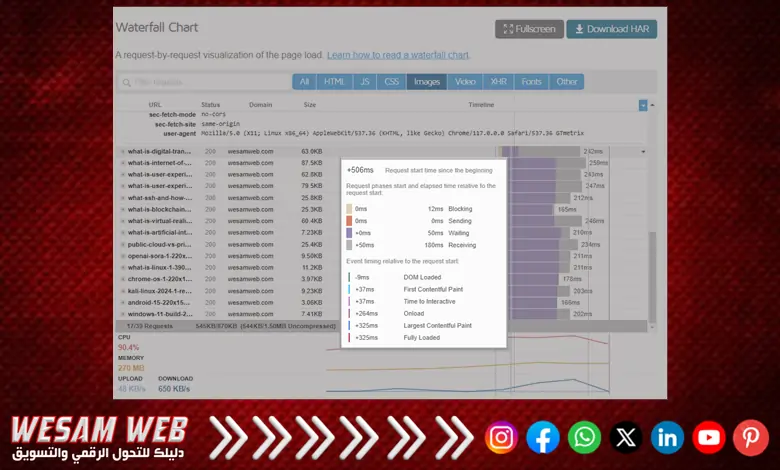Select the CSS filter tab
This screenshot has width=780, height=470.
(x=391, y=82)
